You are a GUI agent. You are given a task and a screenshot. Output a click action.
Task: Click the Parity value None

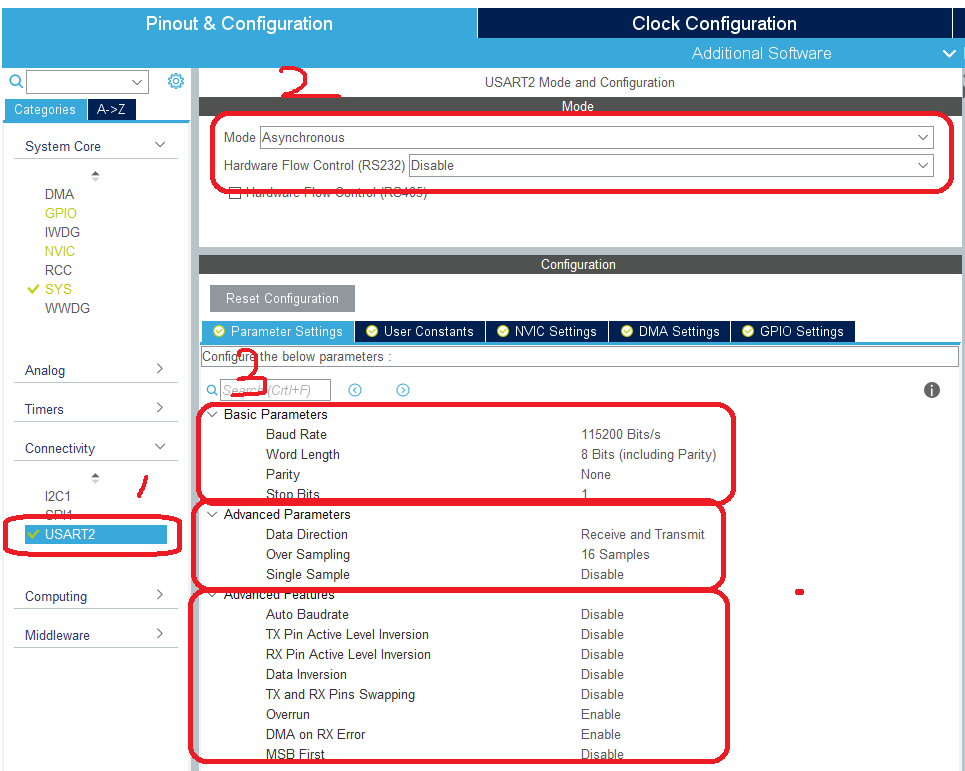(596, 474)
